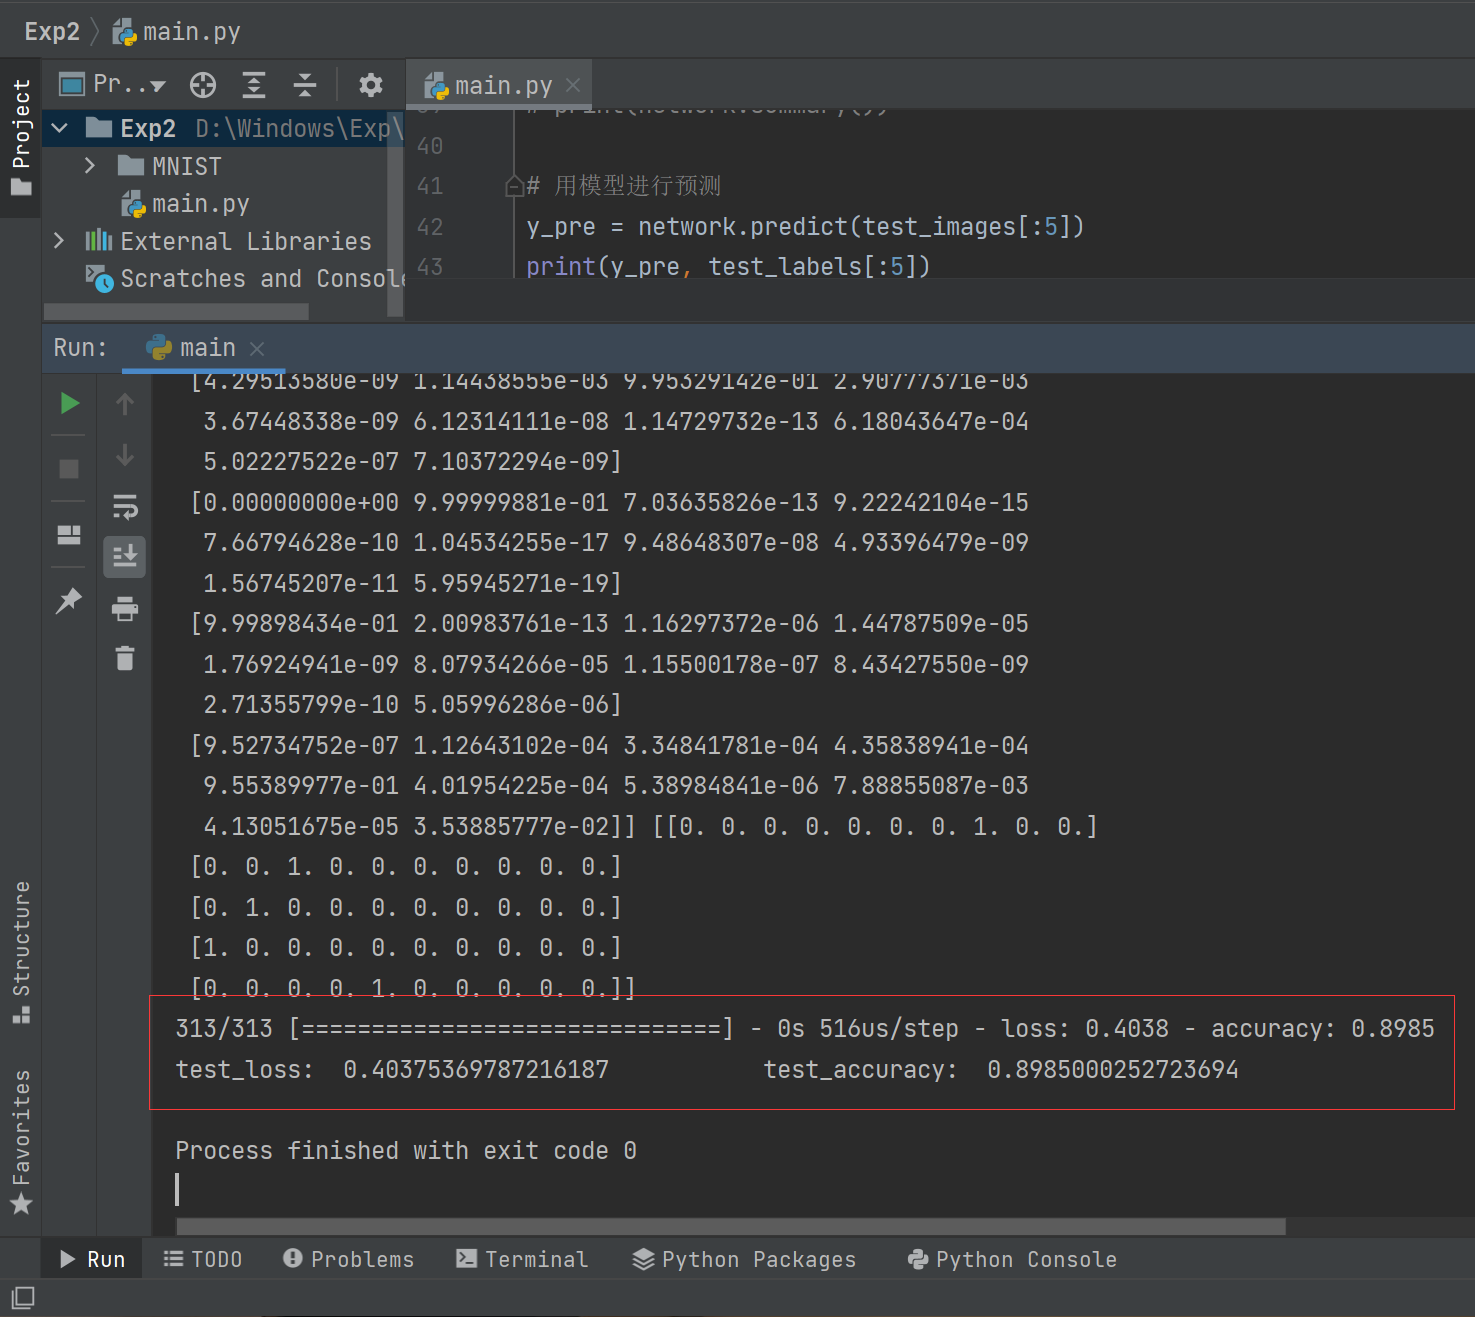This screenshot has height=1317, width=1475.
Task: Click the horizontal scrollbar in Project panel
Action: point(176,312)
